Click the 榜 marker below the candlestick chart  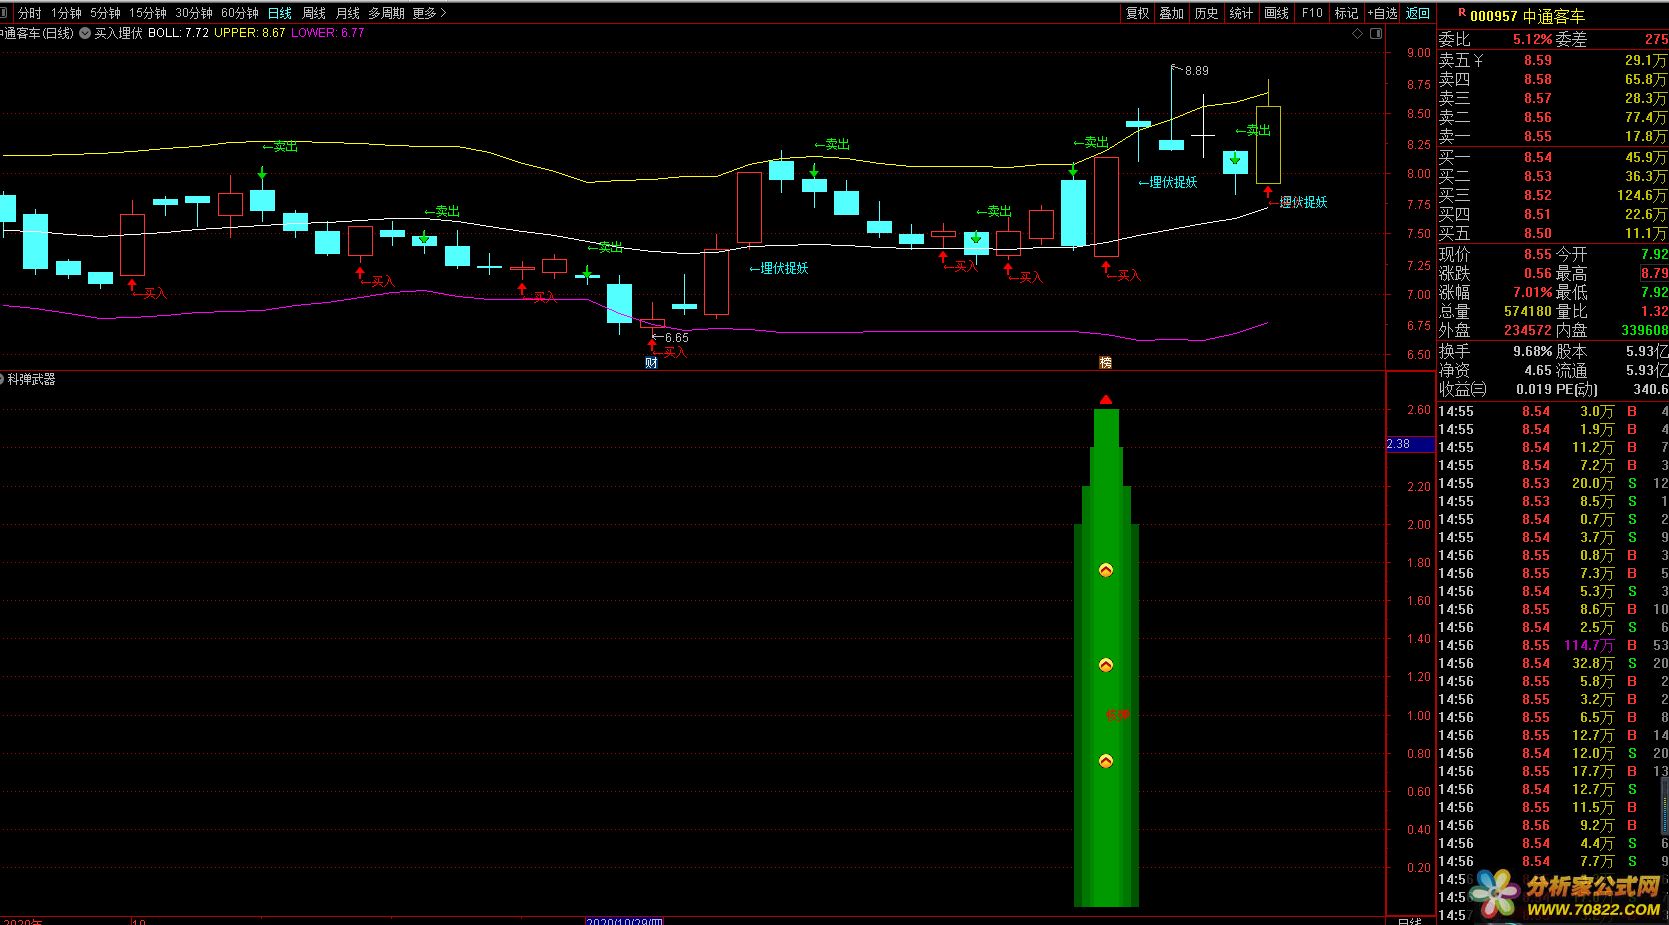pyautogui.click(x=1105, y=363)
